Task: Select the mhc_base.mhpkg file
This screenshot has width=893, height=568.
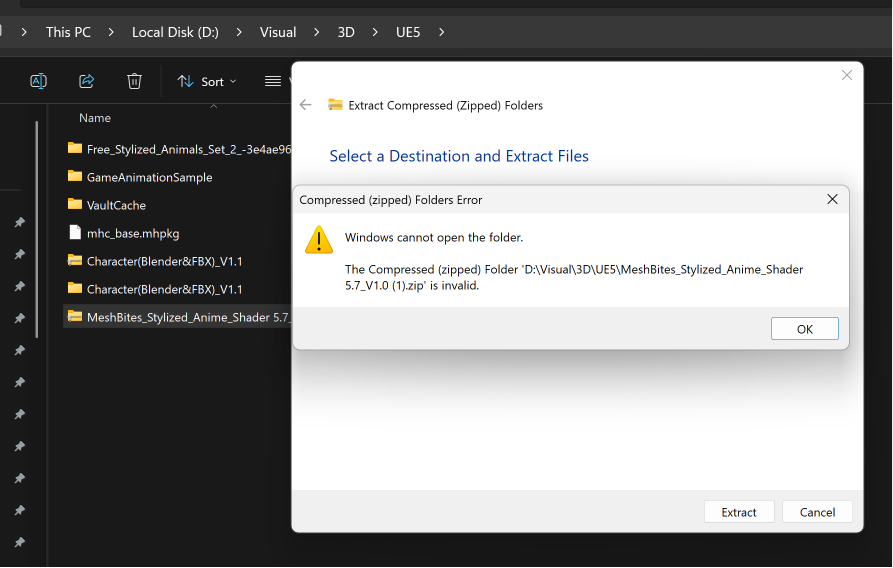Action: [177, 232]
